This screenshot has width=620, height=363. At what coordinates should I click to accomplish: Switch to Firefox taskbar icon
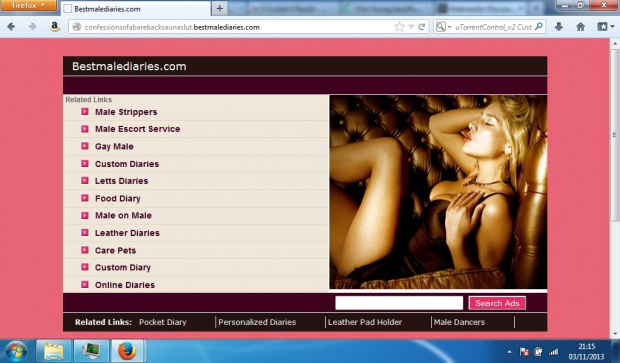click(x=128, y=351)
